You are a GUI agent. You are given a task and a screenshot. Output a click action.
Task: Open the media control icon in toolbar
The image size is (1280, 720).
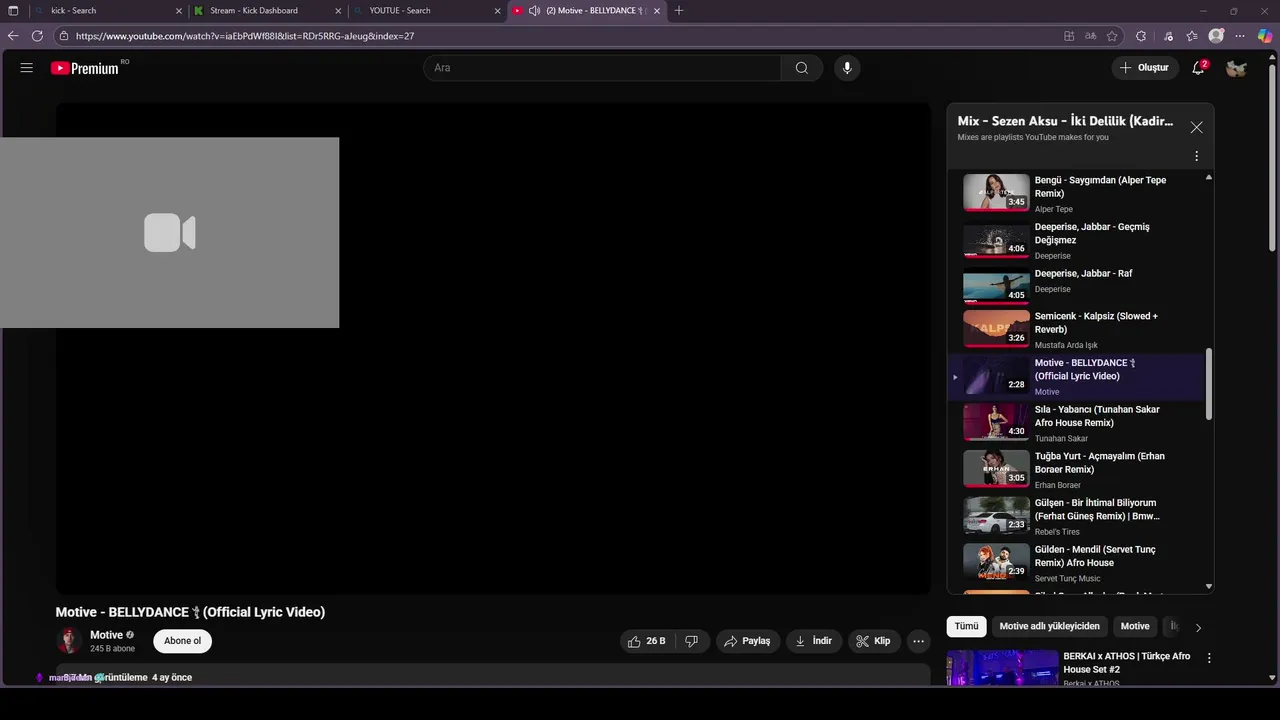point(1168,36)
